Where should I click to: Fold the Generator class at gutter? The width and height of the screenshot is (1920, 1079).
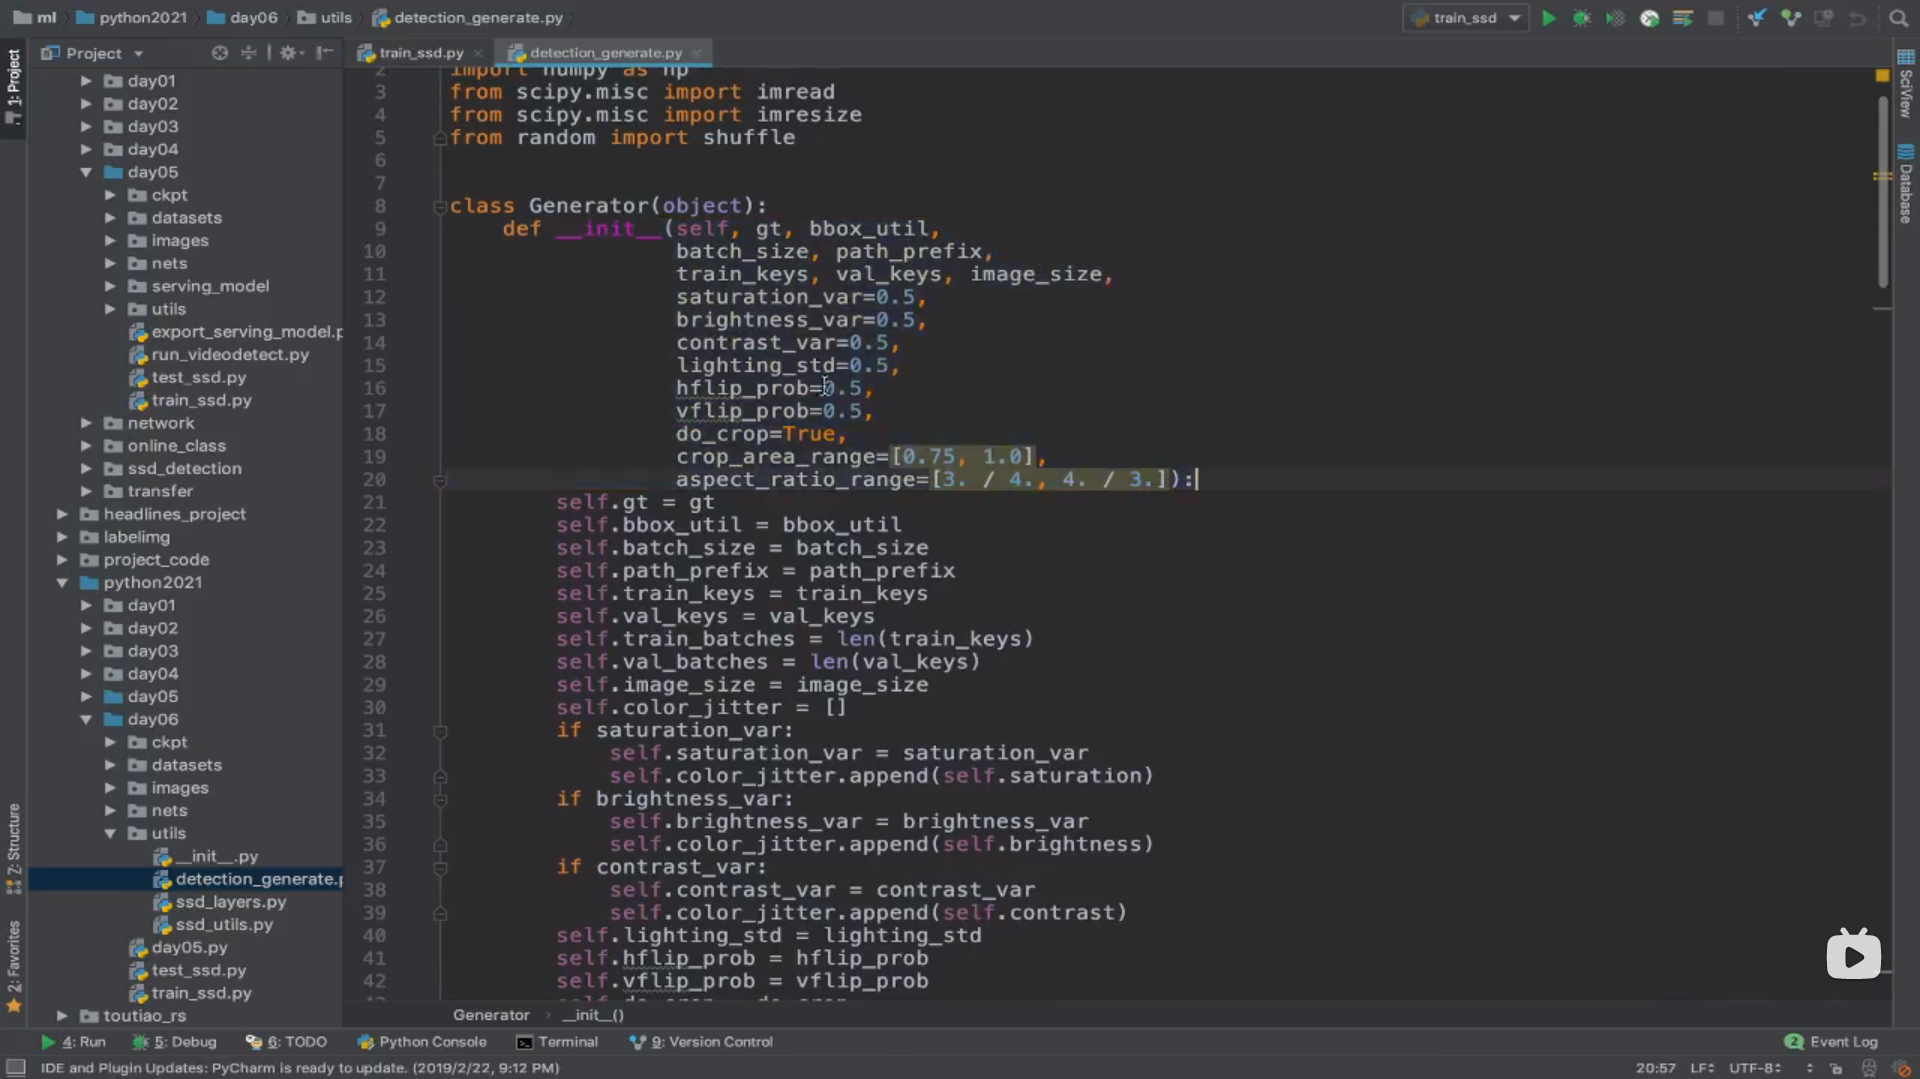[439, 207]
